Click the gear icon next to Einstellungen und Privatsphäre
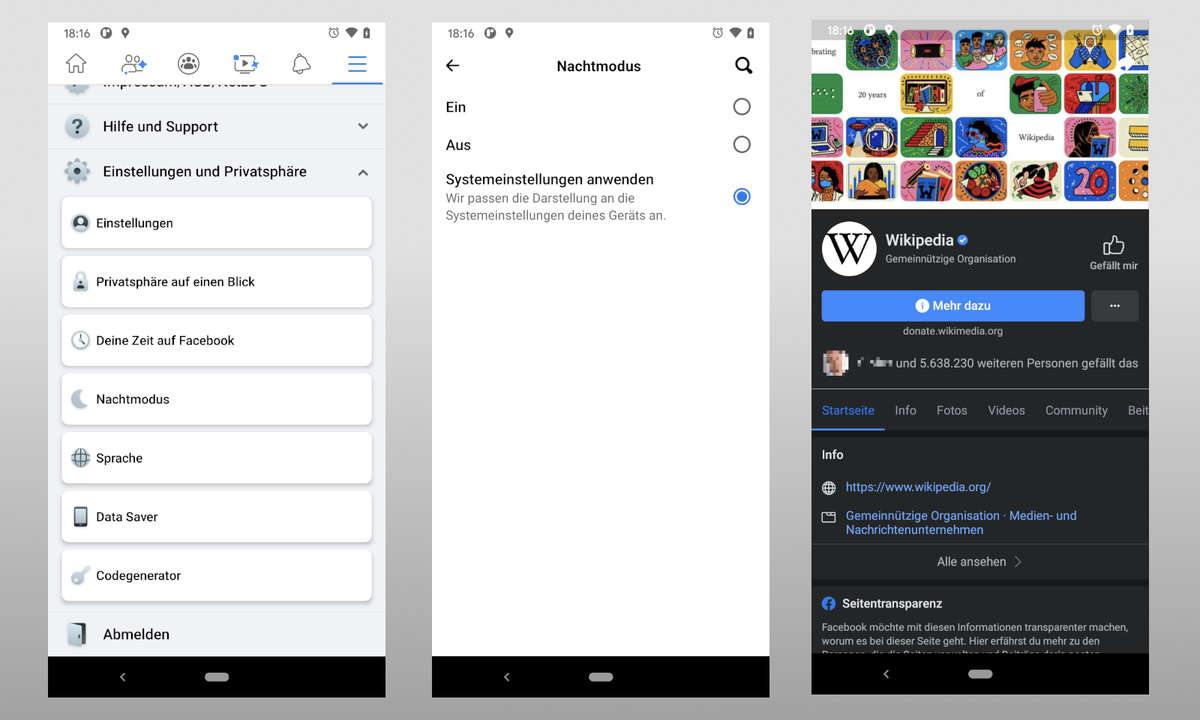1200x720 pixels. click(x=77, y=172)
